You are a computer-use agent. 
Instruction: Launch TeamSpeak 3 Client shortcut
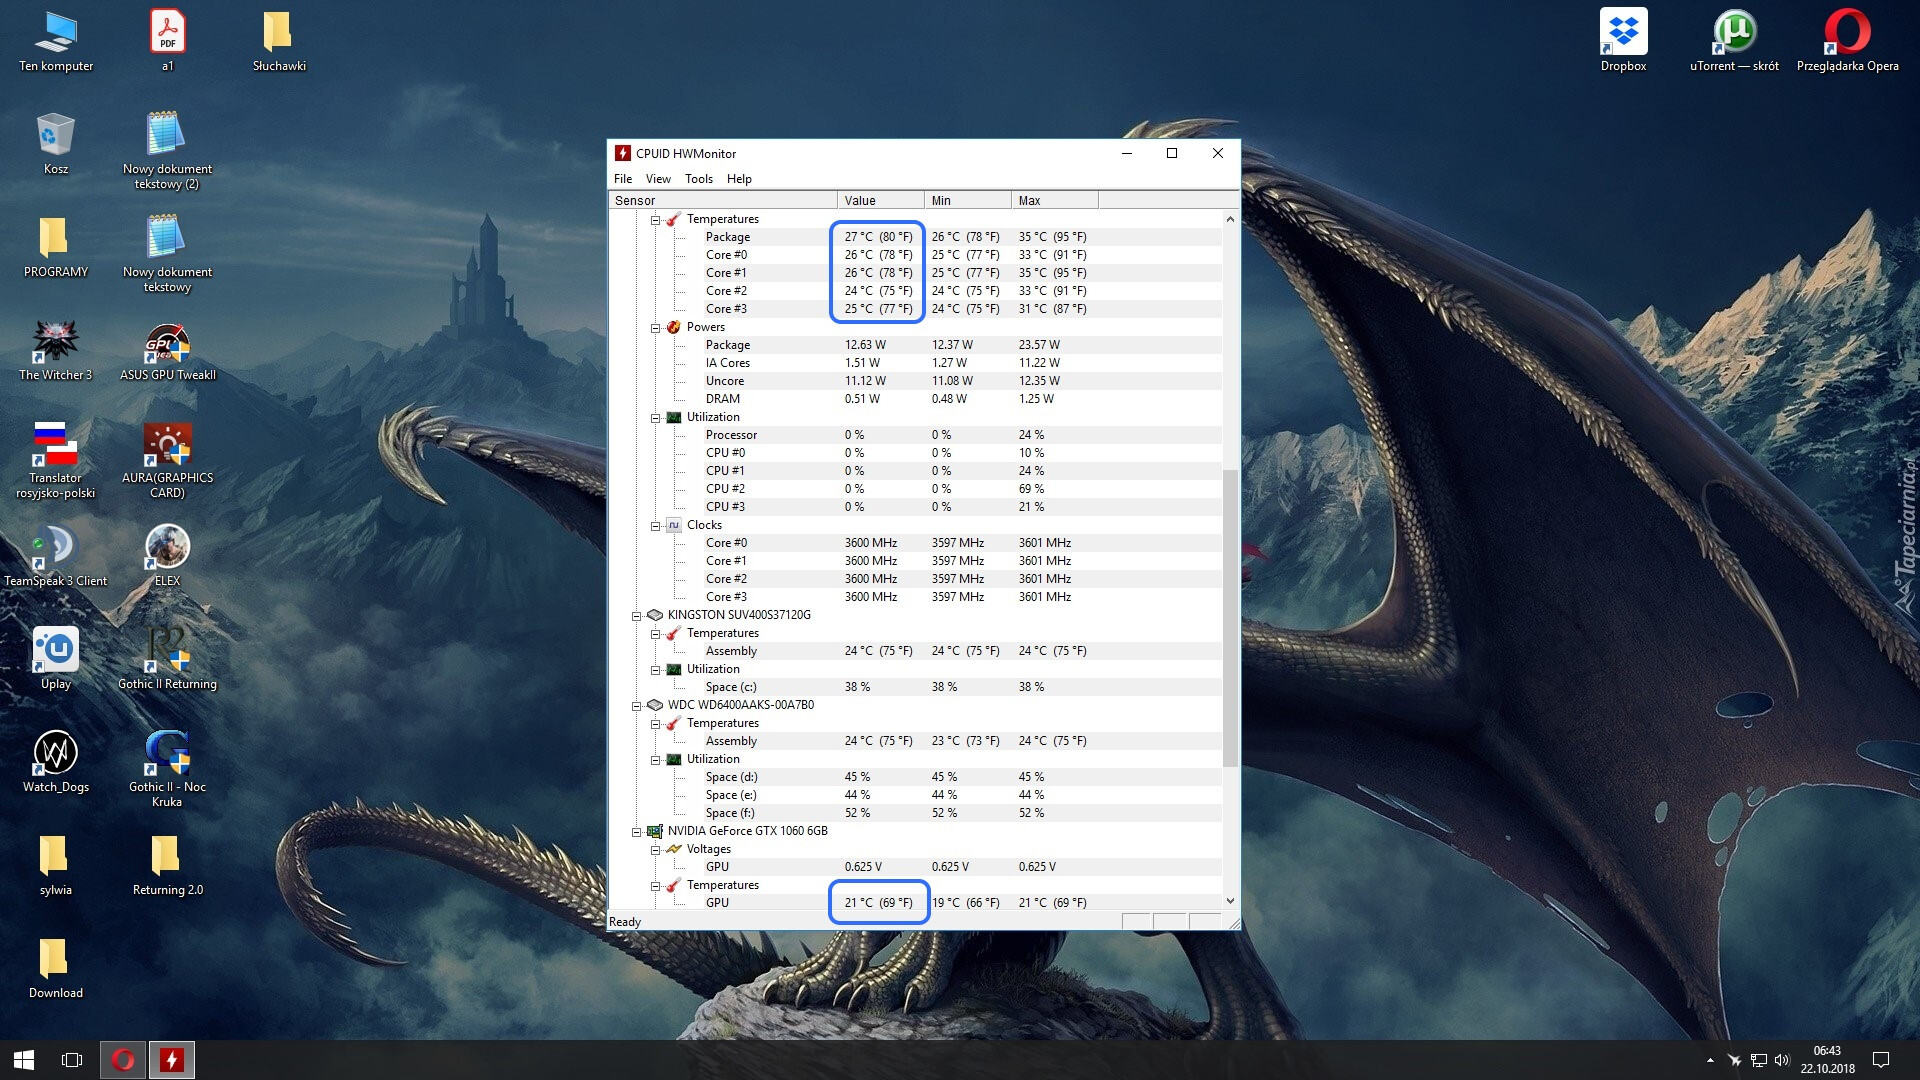[x=55, y=550]
